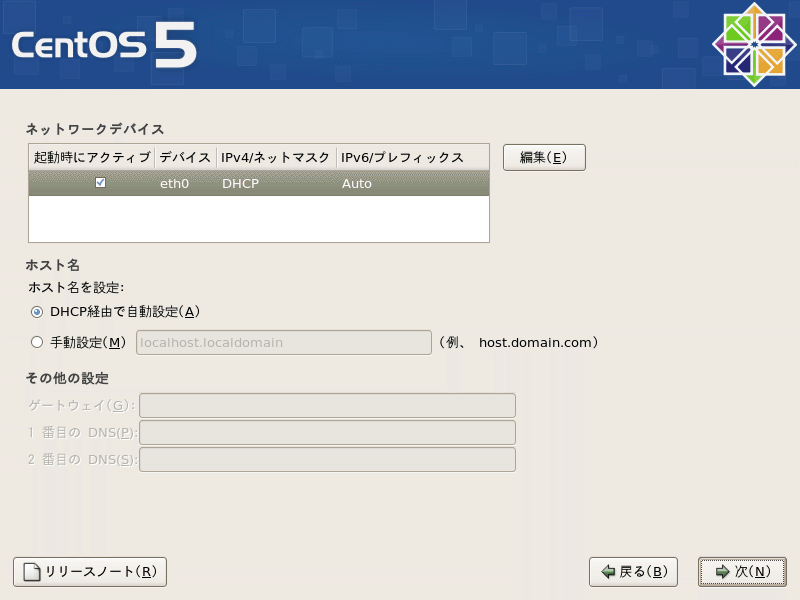Click the Auto IPv6 value
The image size is (800, 600).
pos(357,184)
